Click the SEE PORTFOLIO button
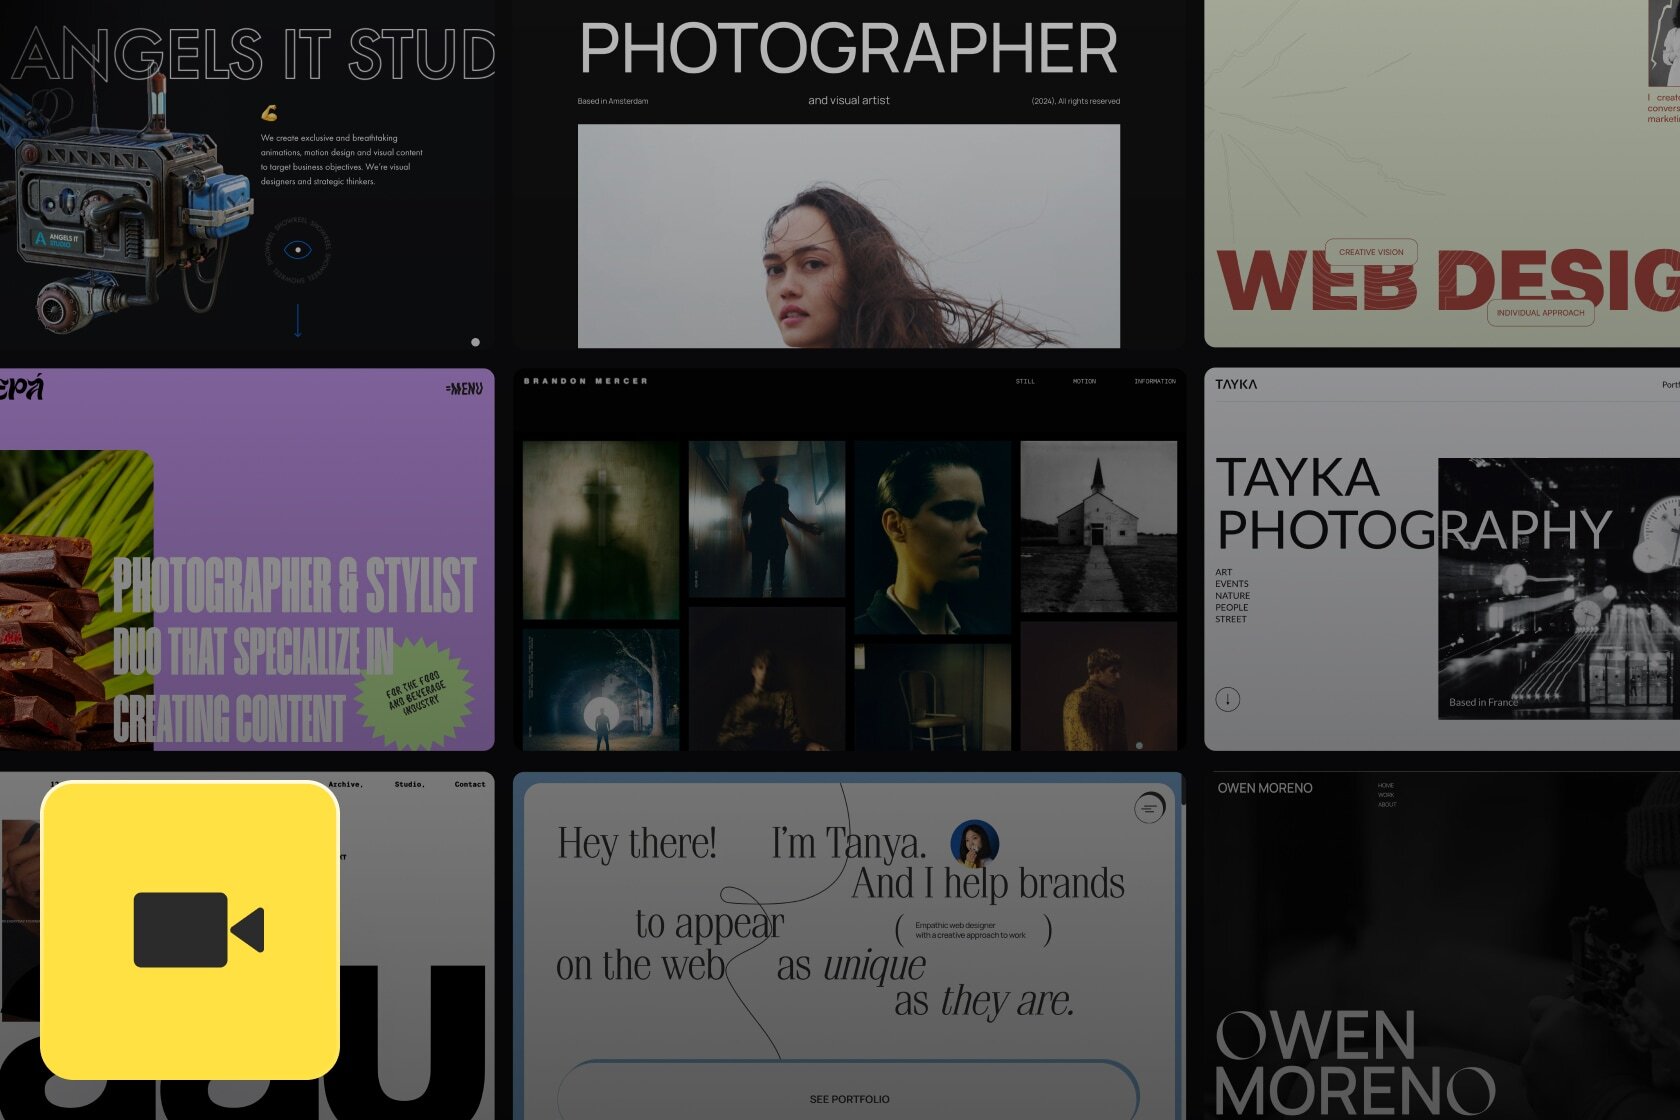Viewport: 1680px width, 1120px height. pos(848,1092)
